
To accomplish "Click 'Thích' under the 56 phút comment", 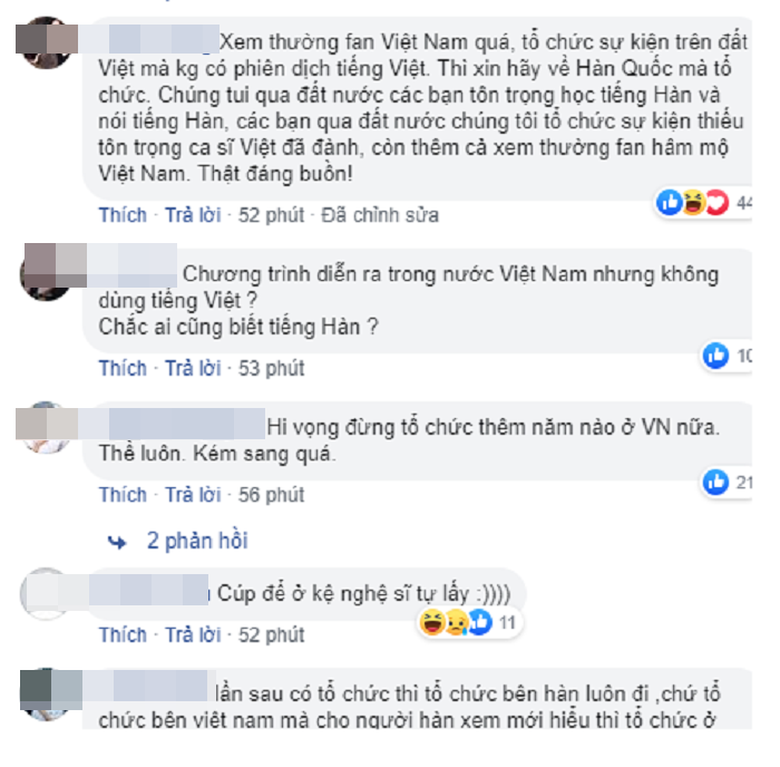I will pyautogui.click(x=123, y=495).
